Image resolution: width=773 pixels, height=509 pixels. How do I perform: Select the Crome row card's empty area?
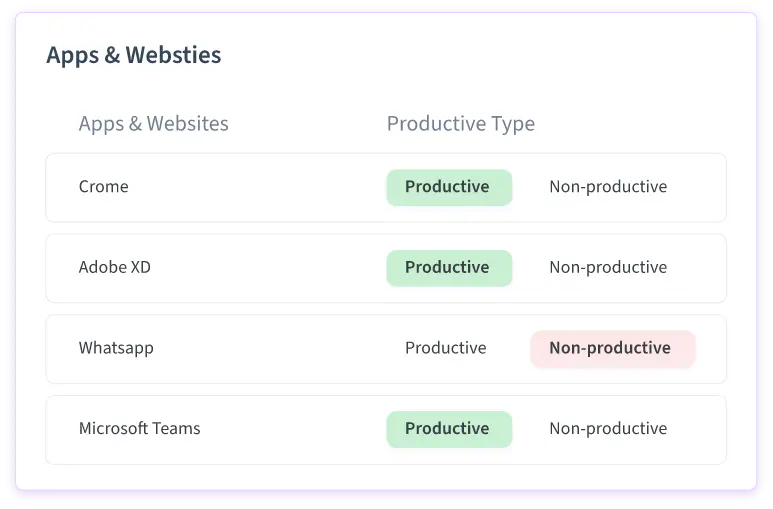[260, 187]
